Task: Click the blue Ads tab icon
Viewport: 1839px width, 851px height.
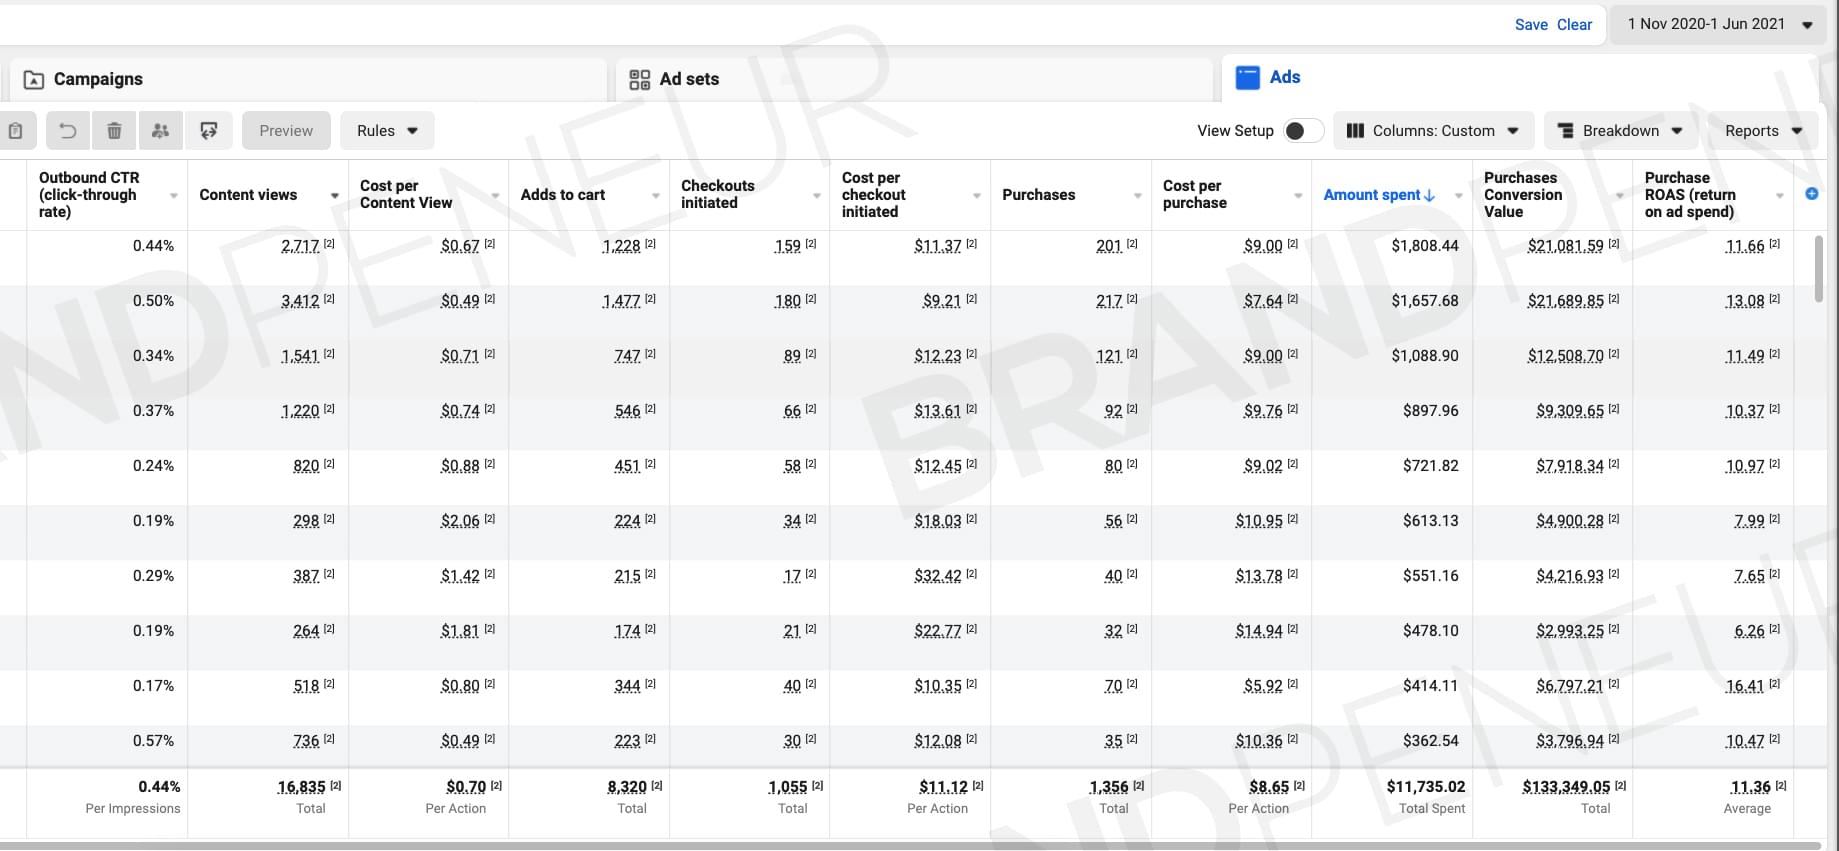Action: point(1248,78)
